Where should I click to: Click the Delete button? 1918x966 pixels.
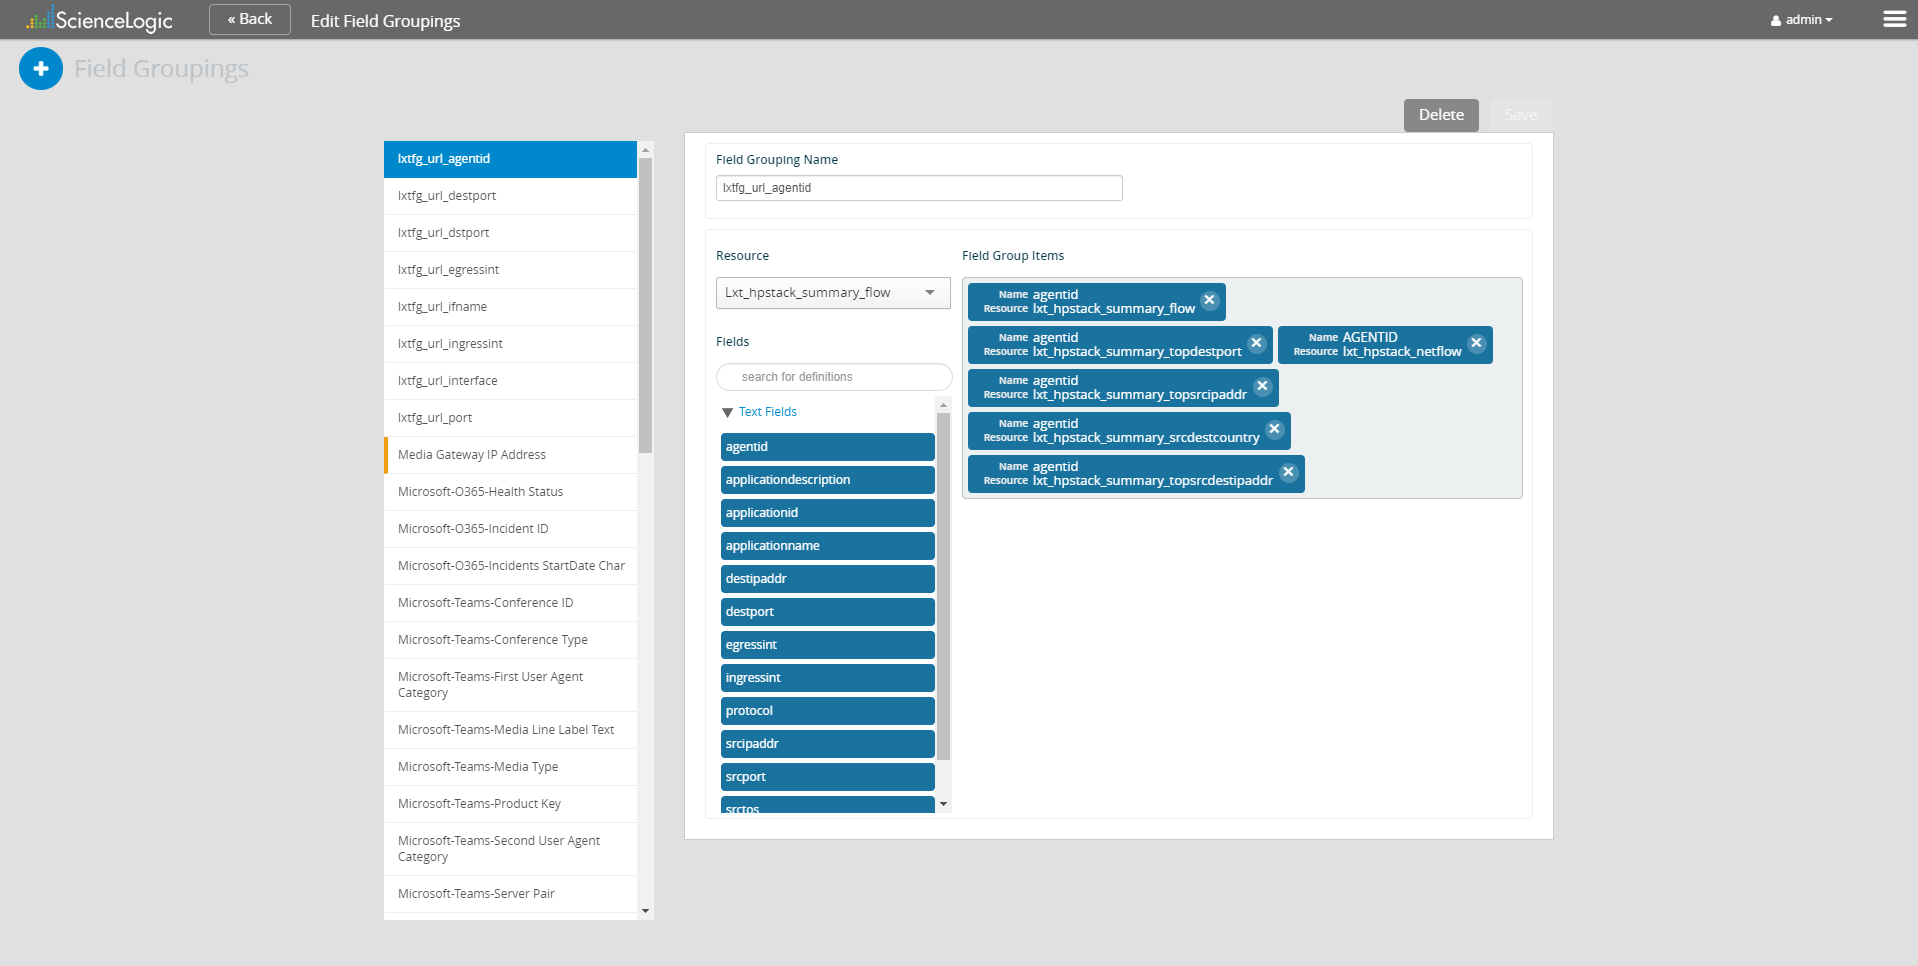(x=1440, y=115)
